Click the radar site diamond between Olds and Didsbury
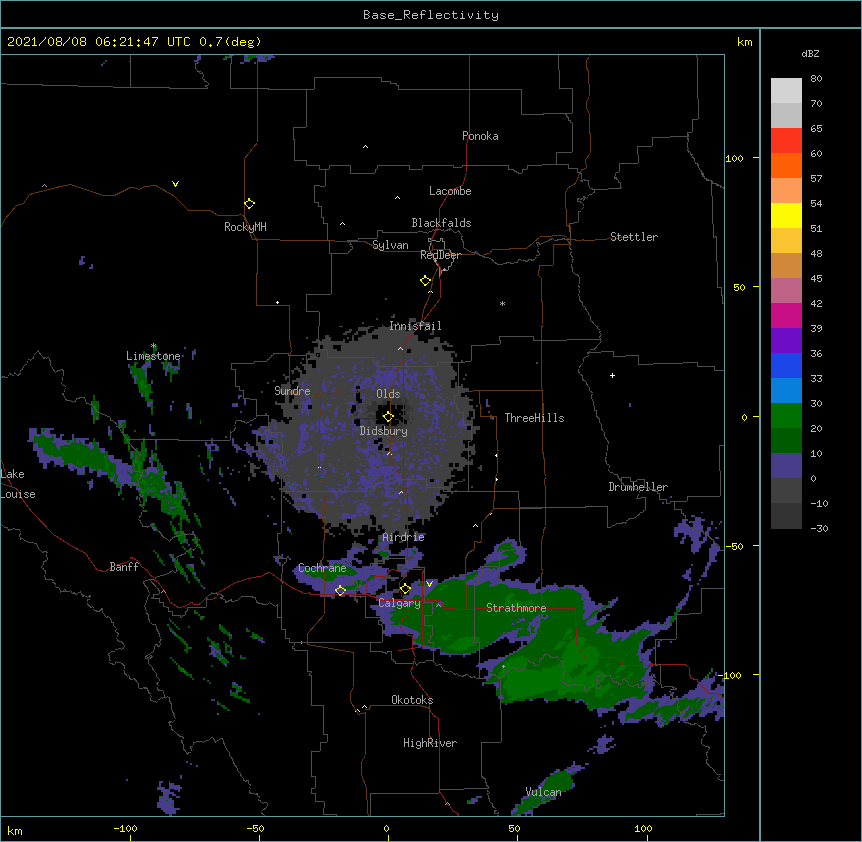862x842 pixels. point(388,416)
